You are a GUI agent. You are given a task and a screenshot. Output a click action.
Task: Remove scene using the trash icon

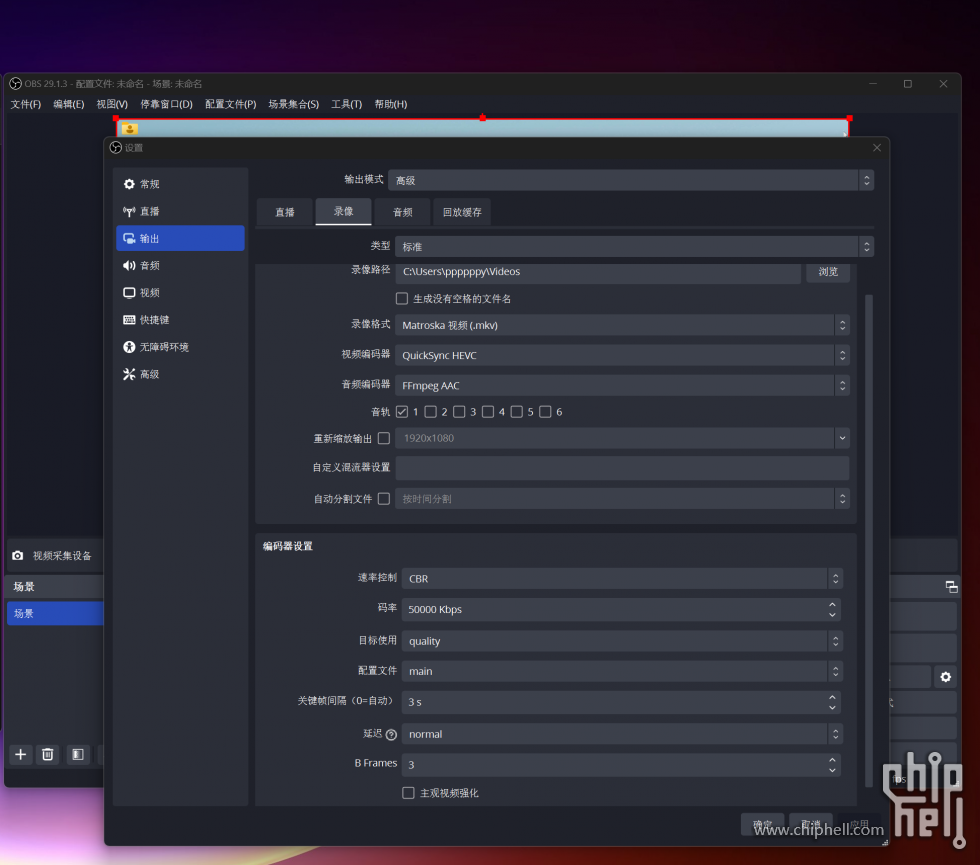point(48,754)
